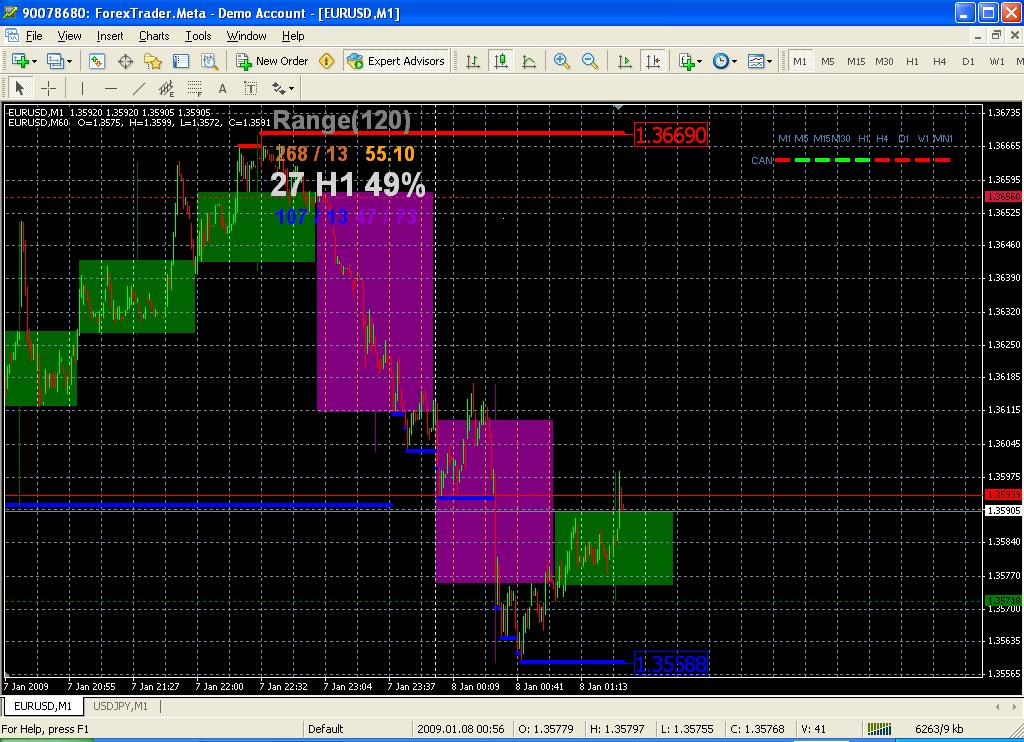Draw a vertical line with toolbar tool
1024x742 pixels.
(82, 88)
